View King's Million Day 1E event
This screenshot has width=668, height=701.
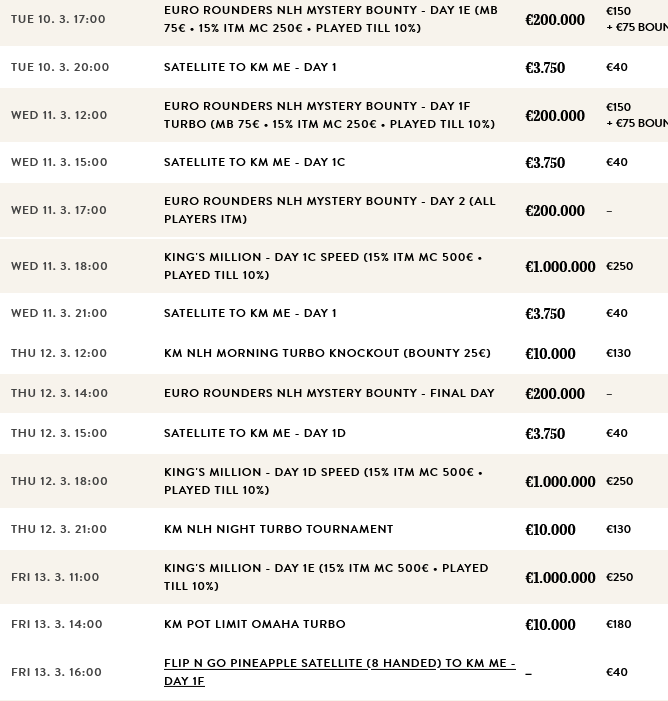326,577
